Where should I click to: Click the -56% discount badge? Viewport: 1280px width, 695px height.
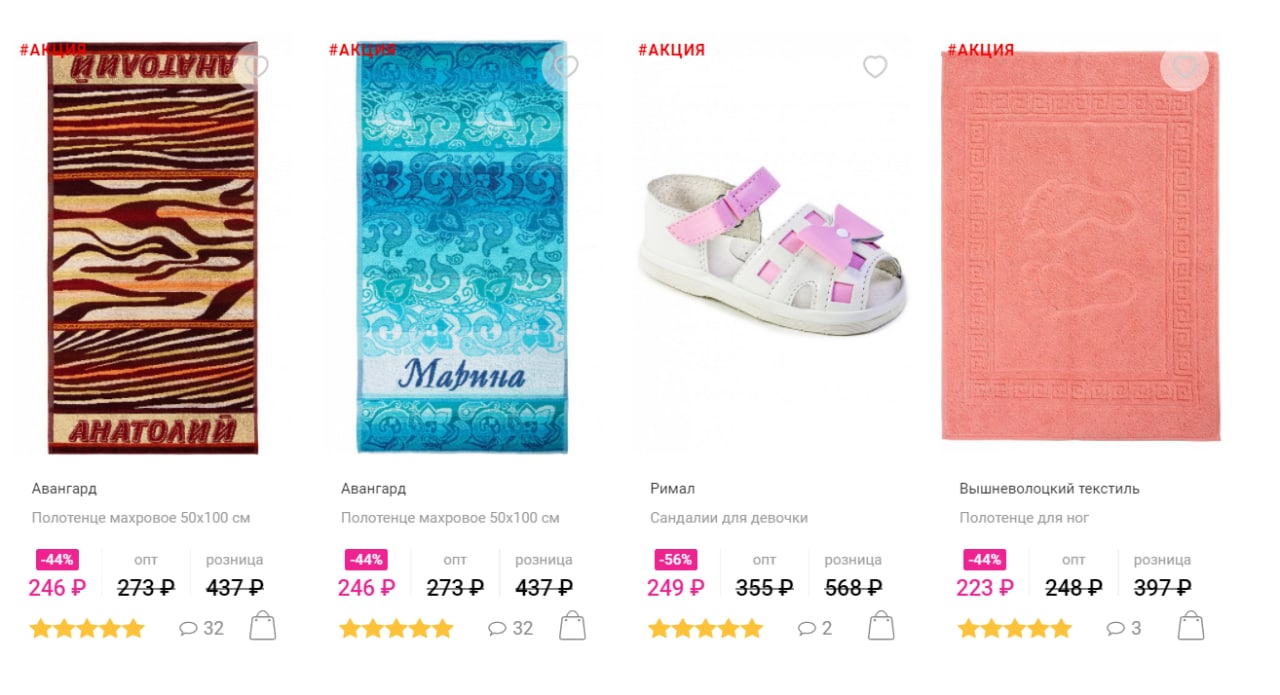(x=675, y=560)
